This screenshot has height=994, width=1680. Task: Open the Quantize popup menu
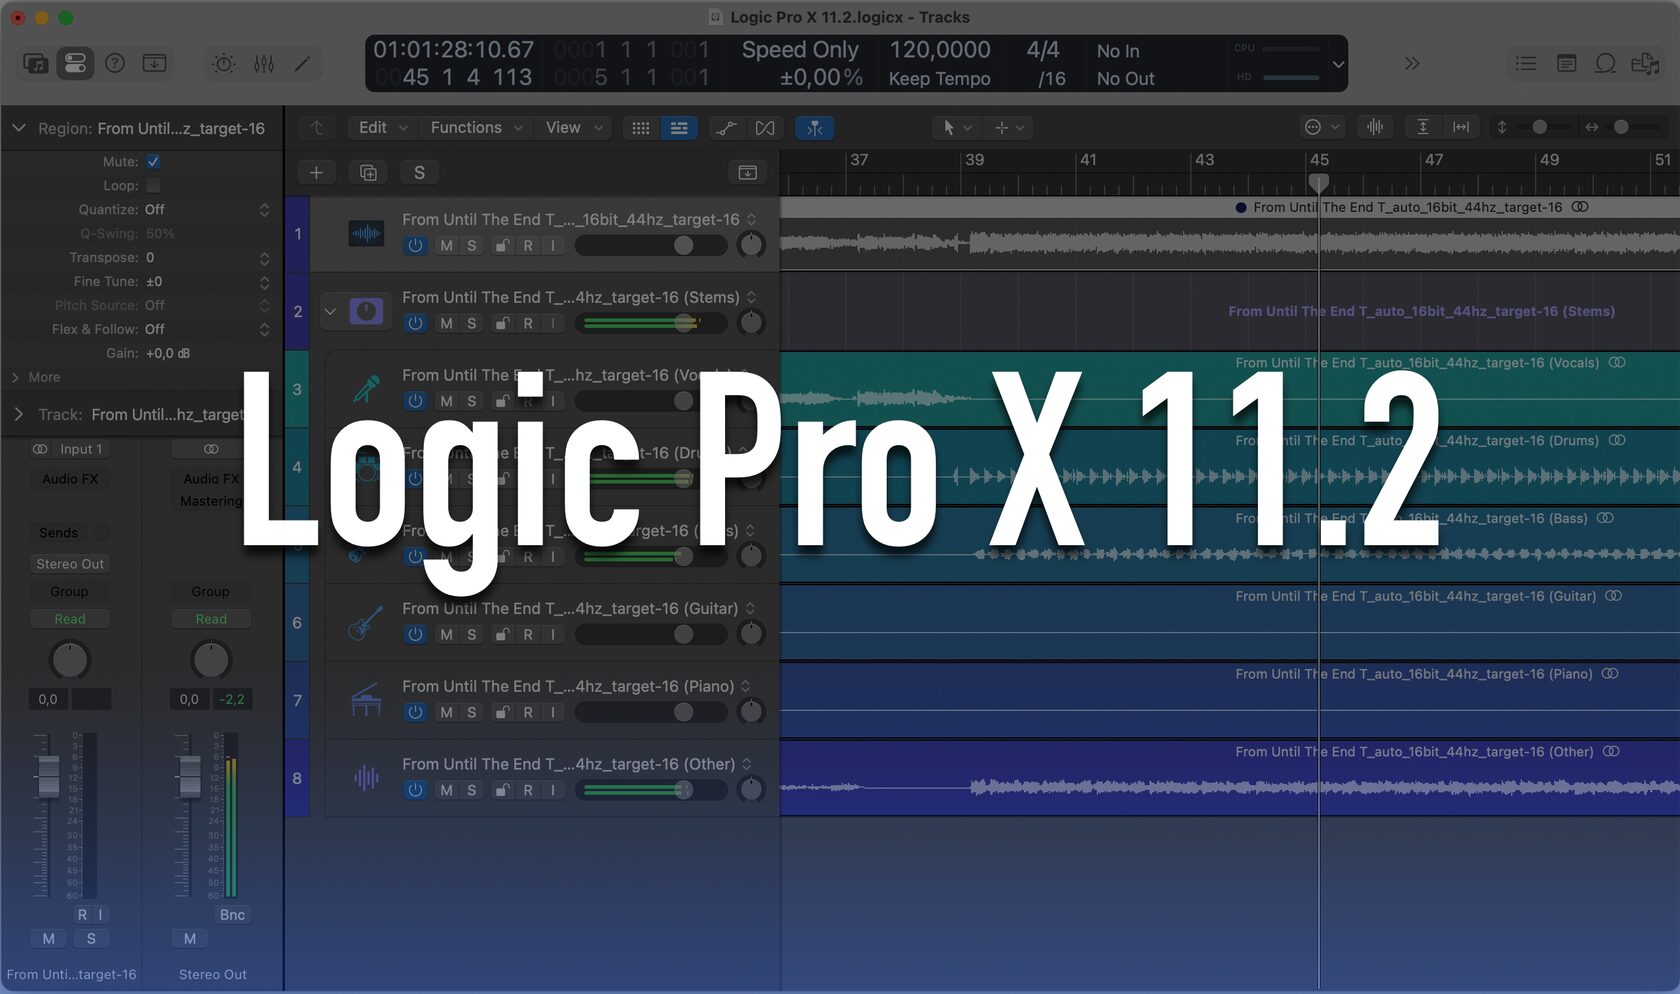click(x=207, y=210)
